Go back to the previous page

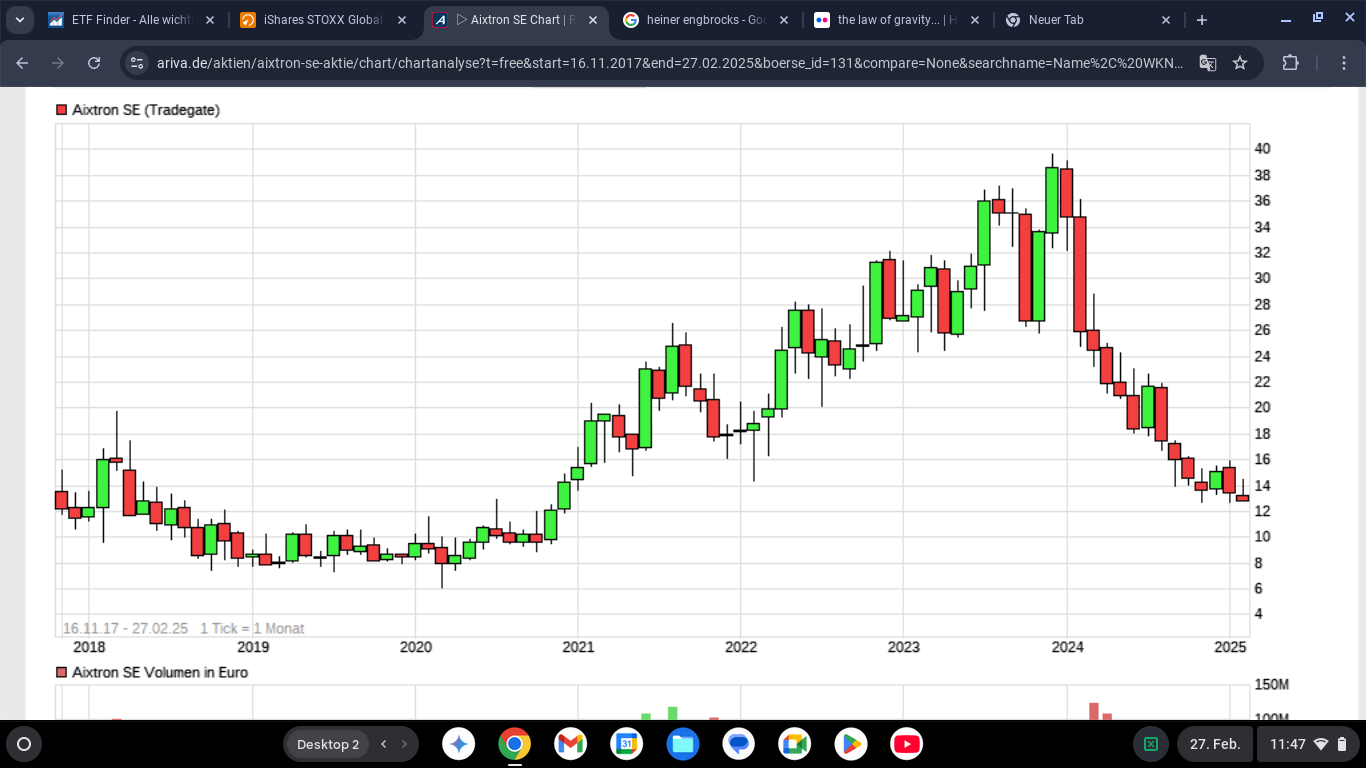tap(23, 62)
